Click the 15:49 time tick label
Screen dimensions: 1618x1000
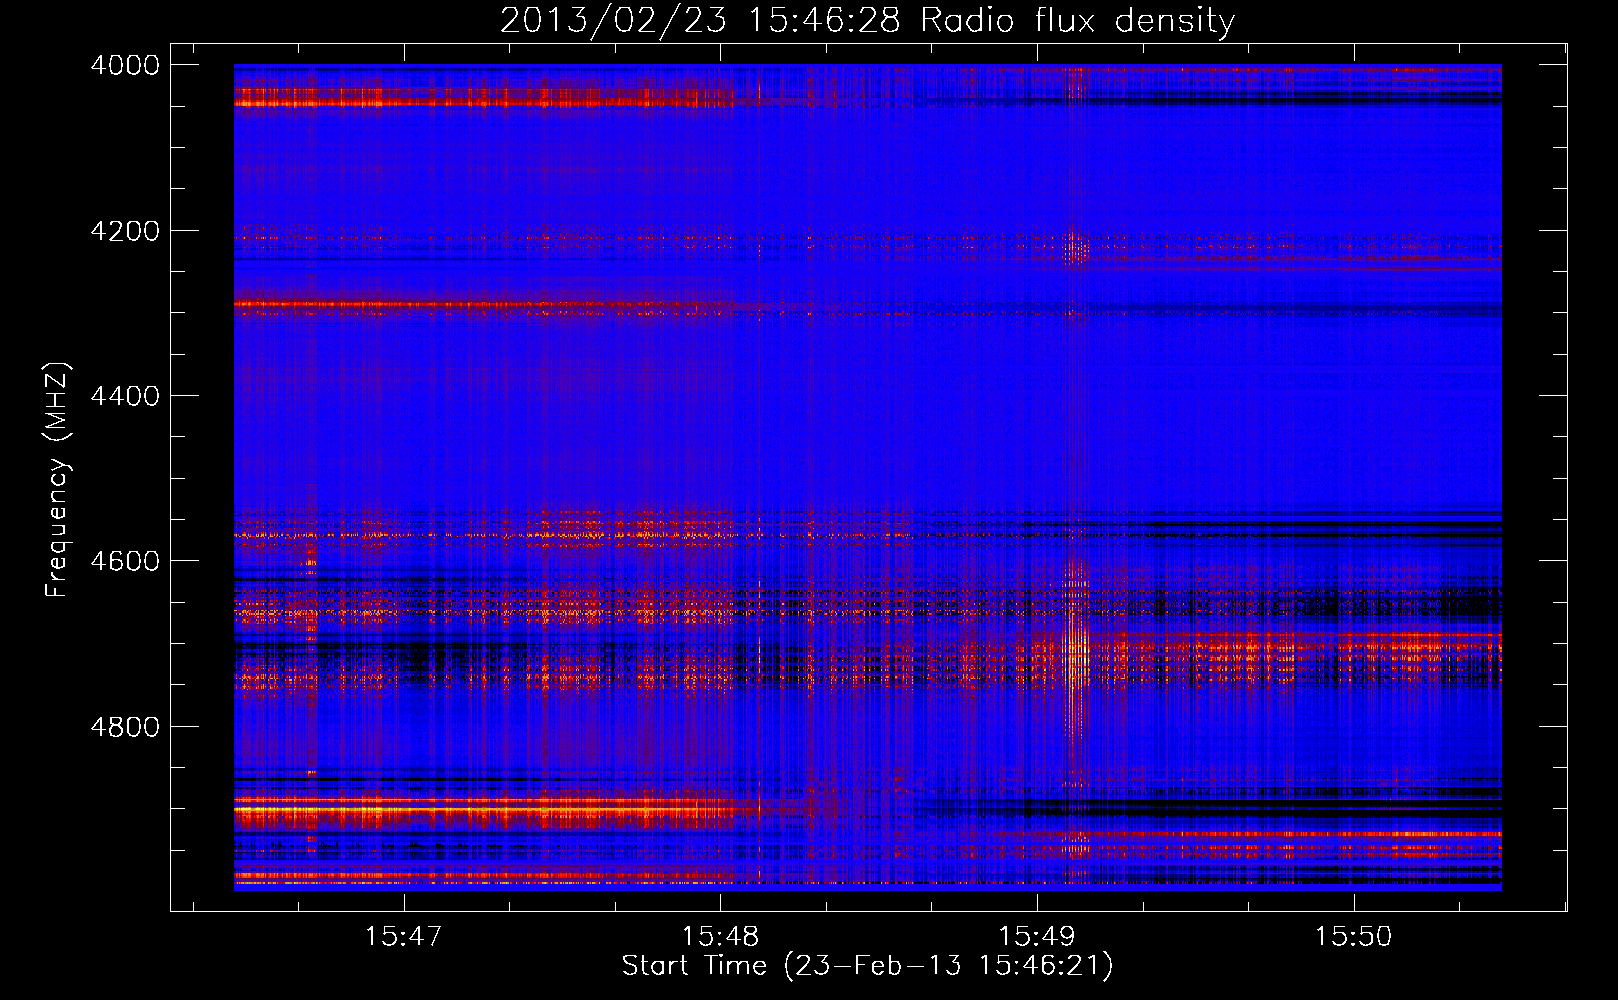1037,936
